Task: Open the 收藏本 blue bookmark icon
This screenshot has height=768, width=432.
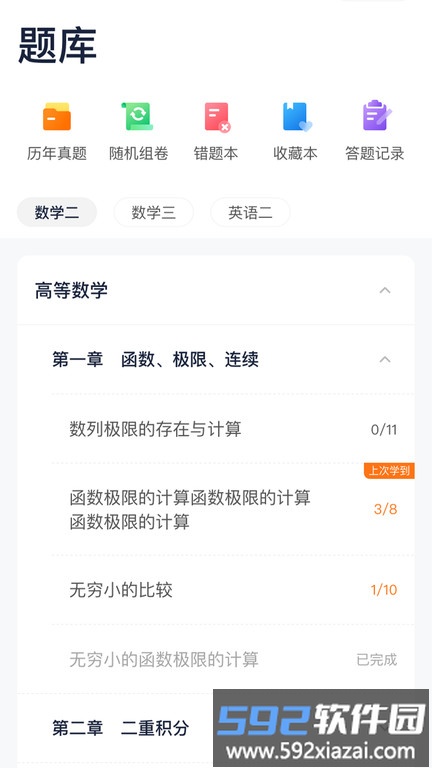Action: coord(297,117)
